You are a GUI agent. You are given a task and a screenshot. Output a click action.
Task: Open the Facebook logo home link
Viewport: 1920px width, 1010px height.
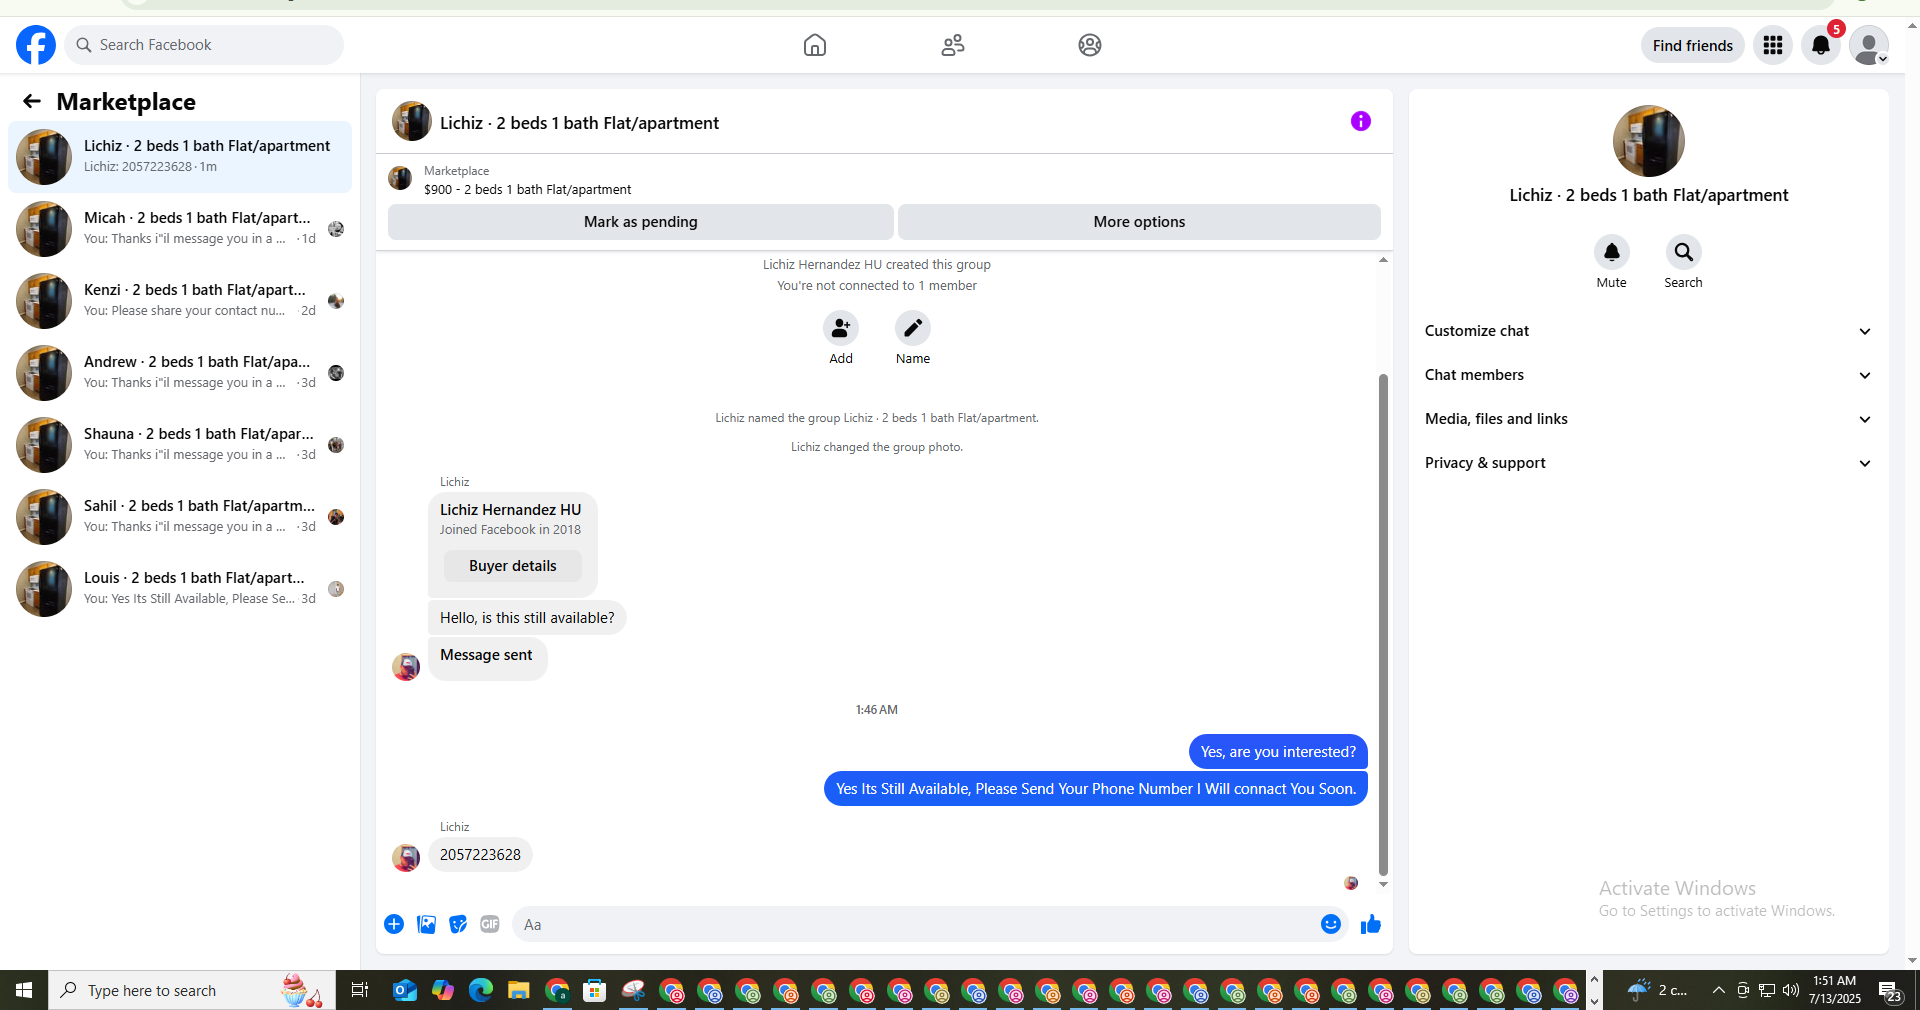[x=36, y=45]
